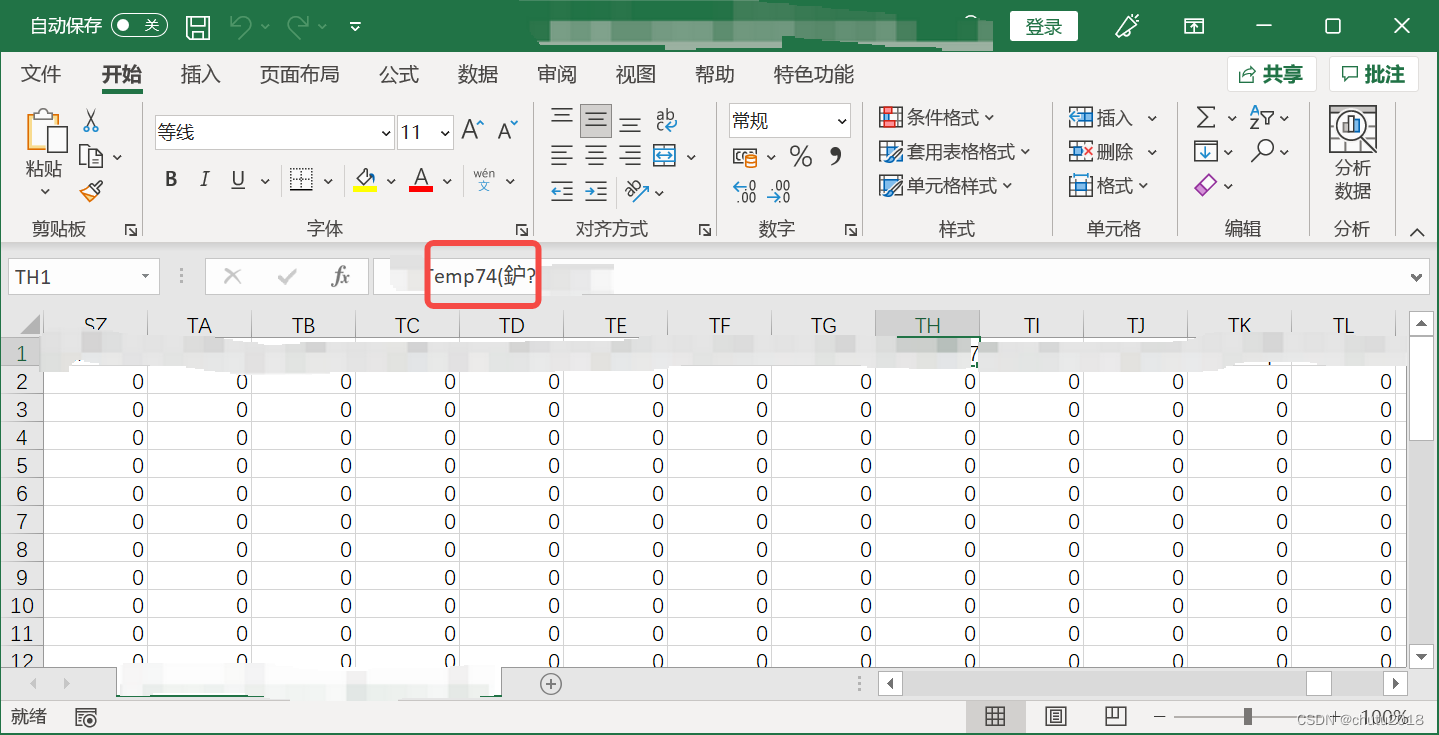Click the save icon in Quick Access Toolbar

point(197,27)
